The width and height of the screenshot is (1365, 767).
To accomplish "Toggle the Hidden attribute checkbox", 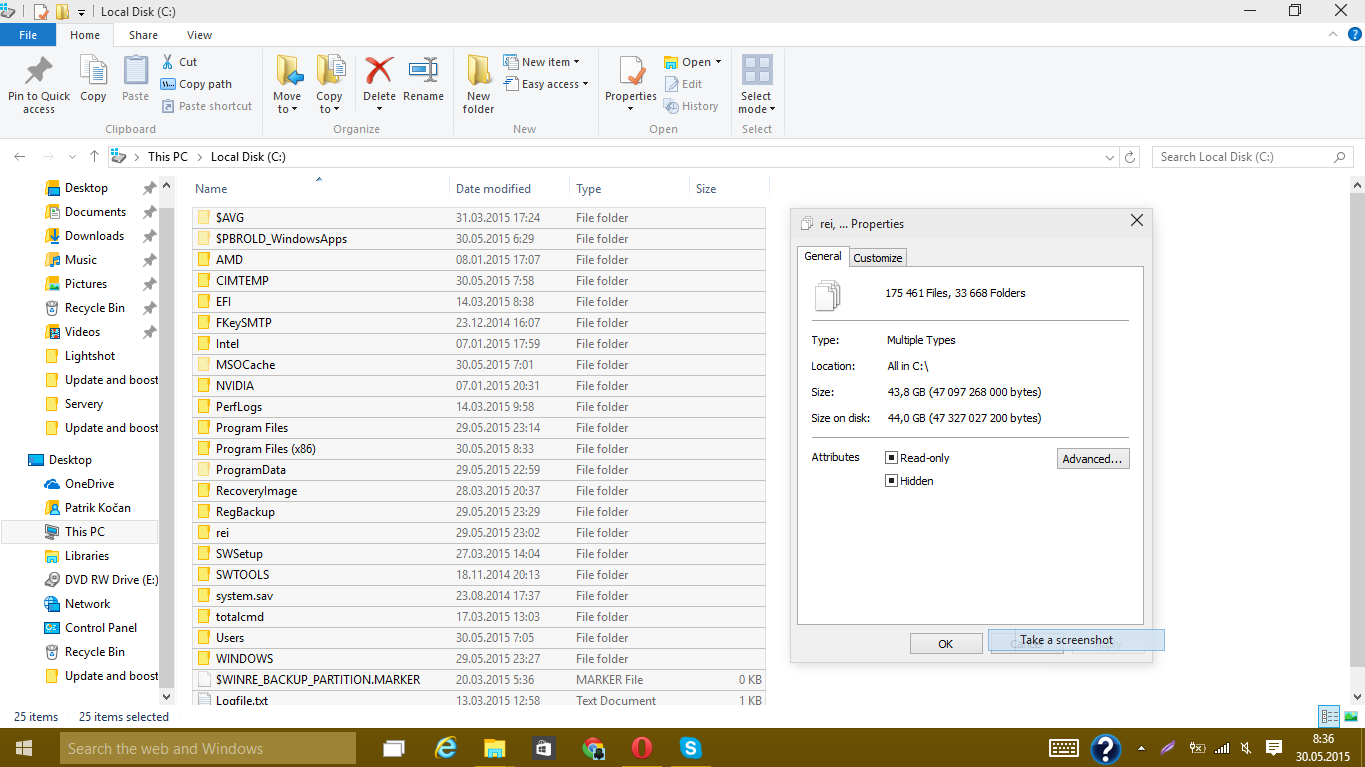I will [x=891, y=481].
